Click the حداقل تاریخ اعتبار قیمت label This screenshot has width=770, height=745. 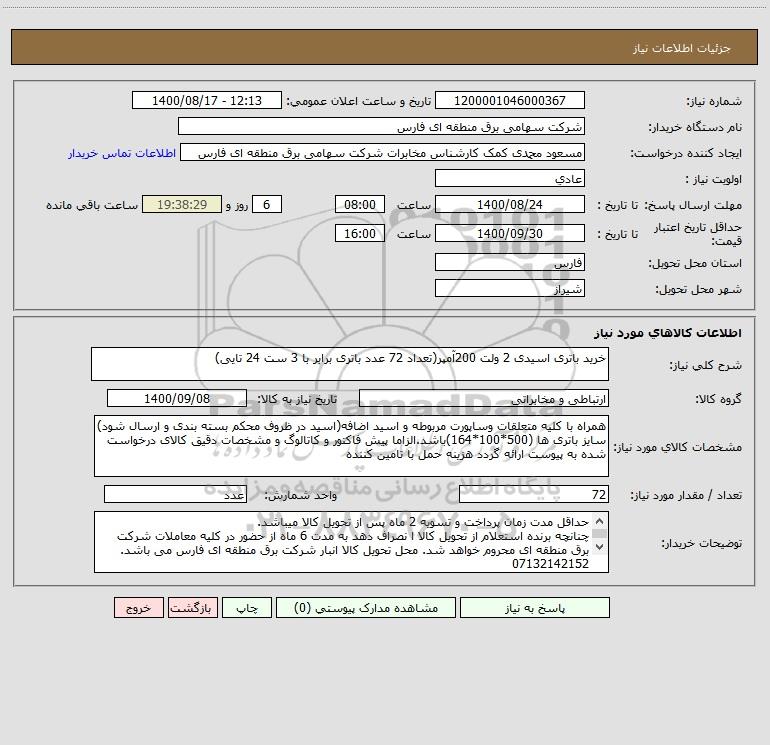point(698,234)
